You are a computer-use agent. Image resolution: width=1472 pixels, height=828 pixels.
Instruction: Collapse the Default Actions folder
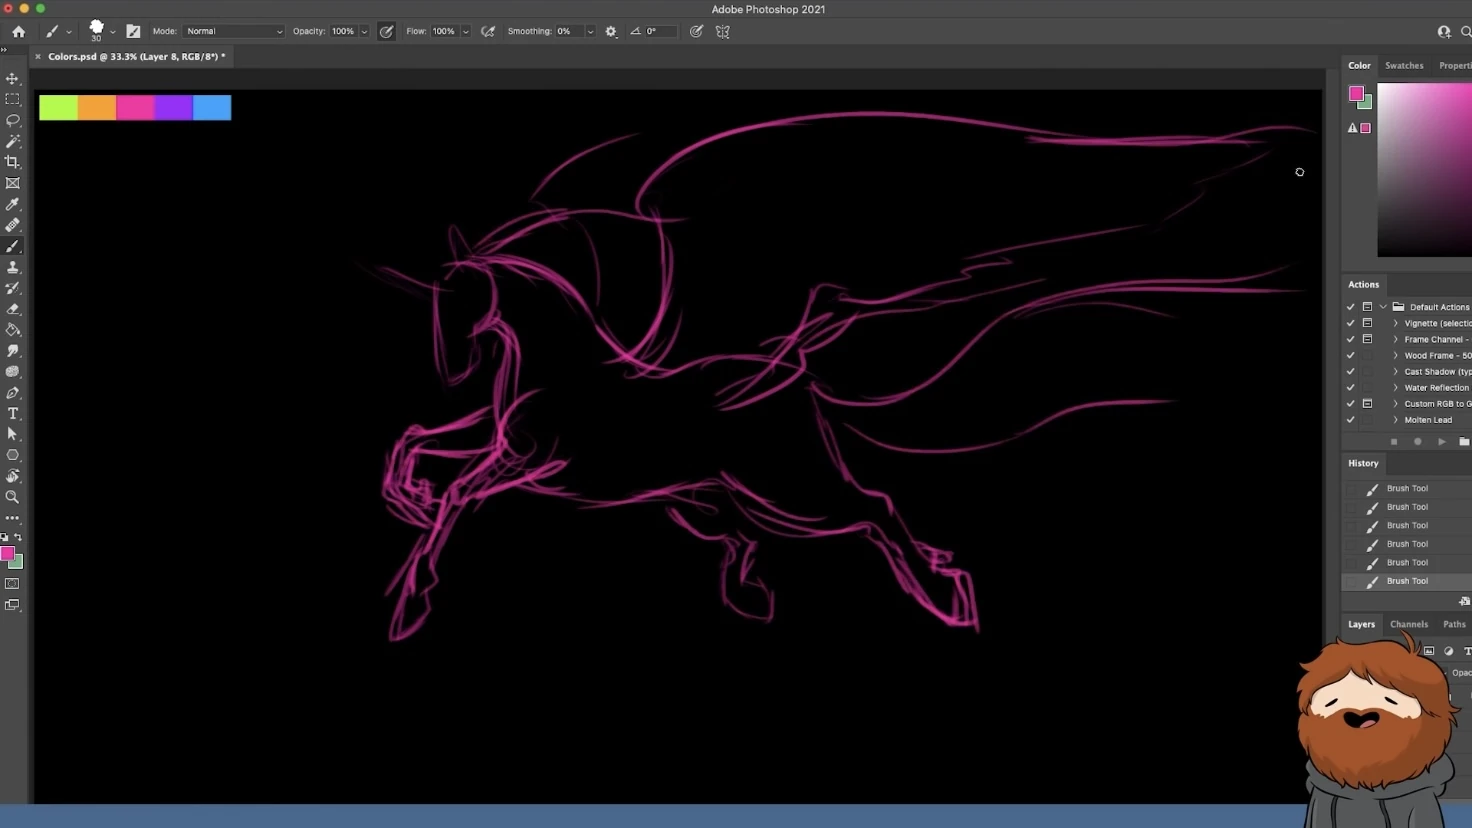point(1383,307)
